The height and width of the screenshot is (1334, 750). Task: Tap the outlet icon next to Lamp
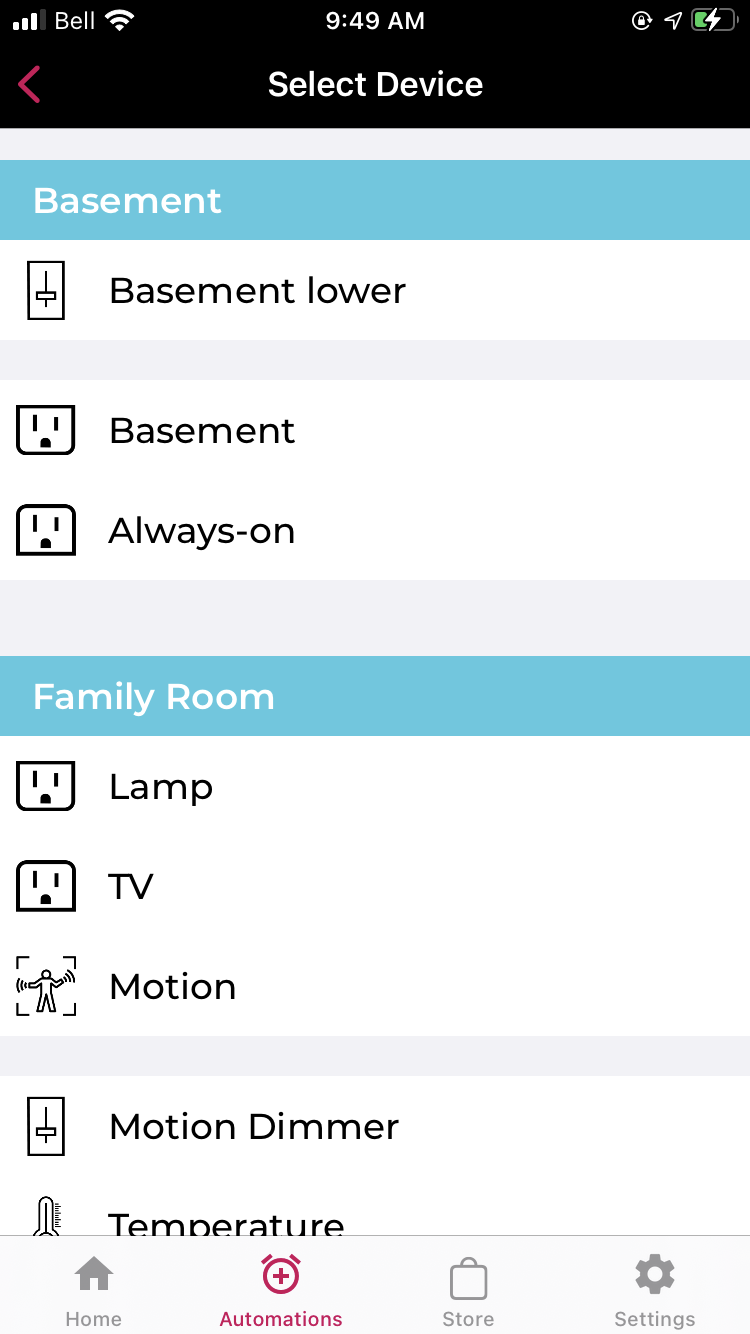45,786
